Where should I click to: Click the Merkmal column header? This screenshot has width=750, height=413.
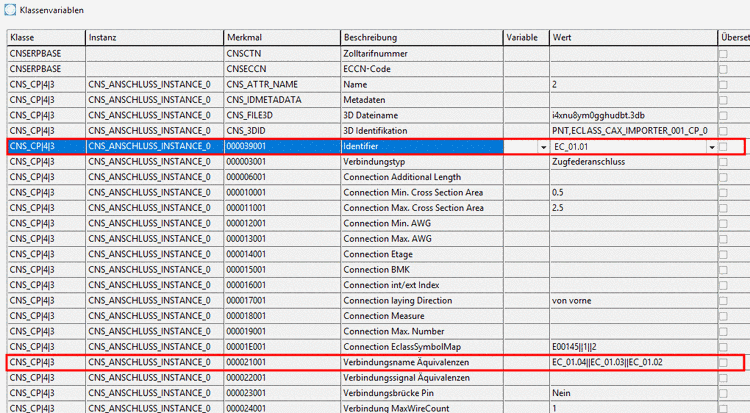point(282,37)
